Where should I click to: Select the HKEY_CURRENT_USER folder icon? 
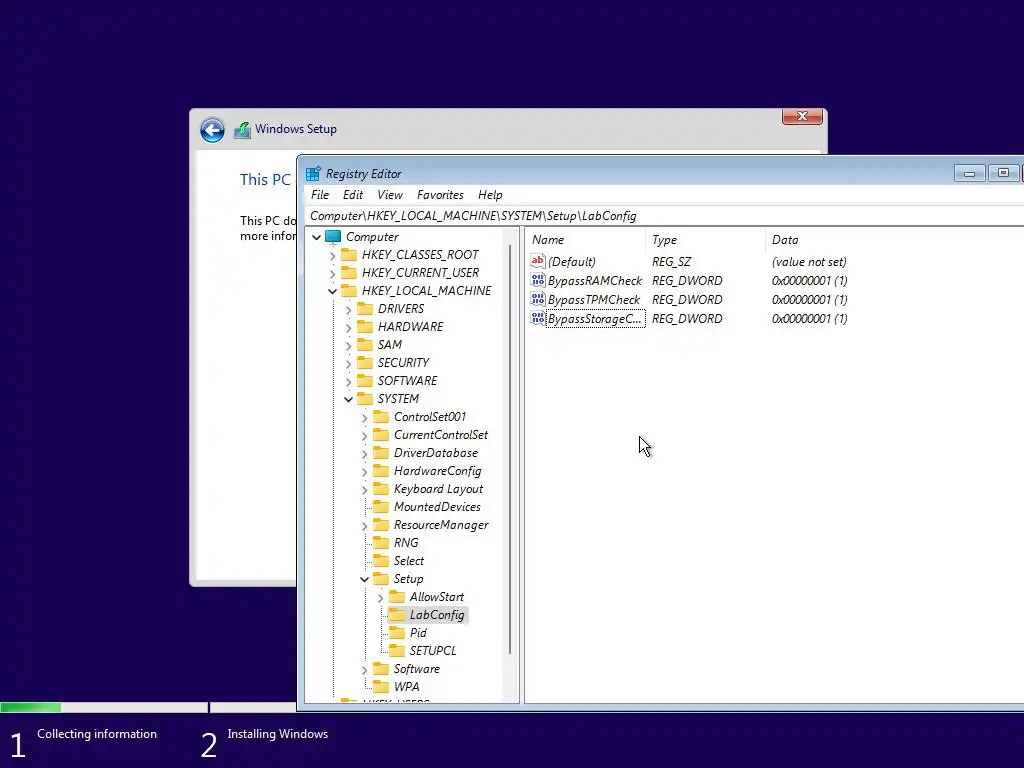tap(349, 272)
